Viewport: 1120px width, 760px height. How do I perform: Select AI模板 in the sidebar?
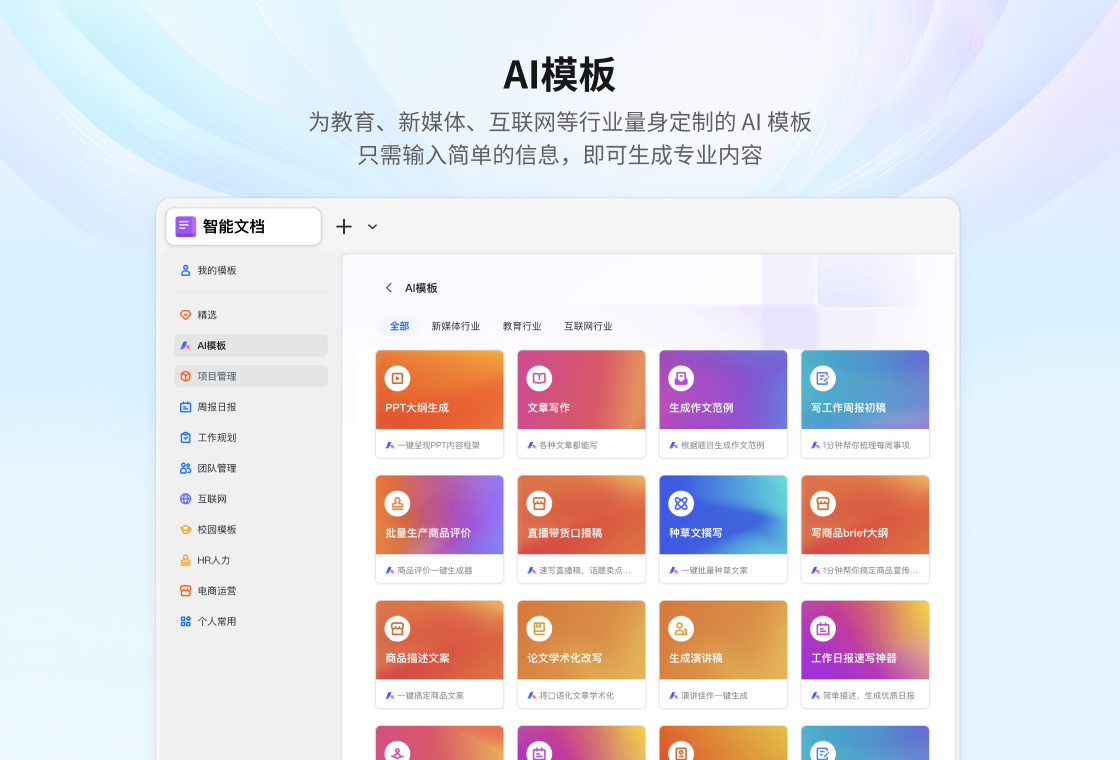251,346
